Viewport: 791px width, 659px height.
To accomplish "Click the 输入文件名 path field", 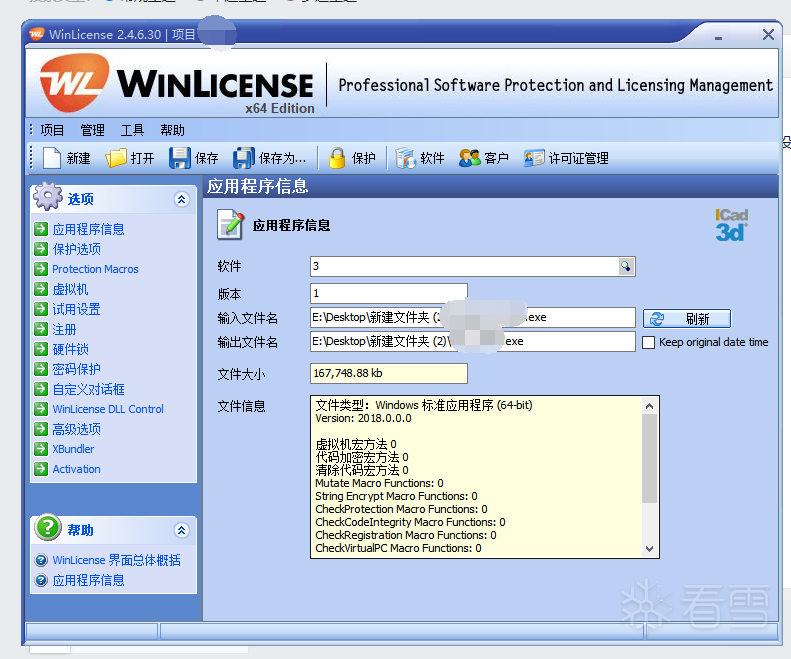I will 473,317.
